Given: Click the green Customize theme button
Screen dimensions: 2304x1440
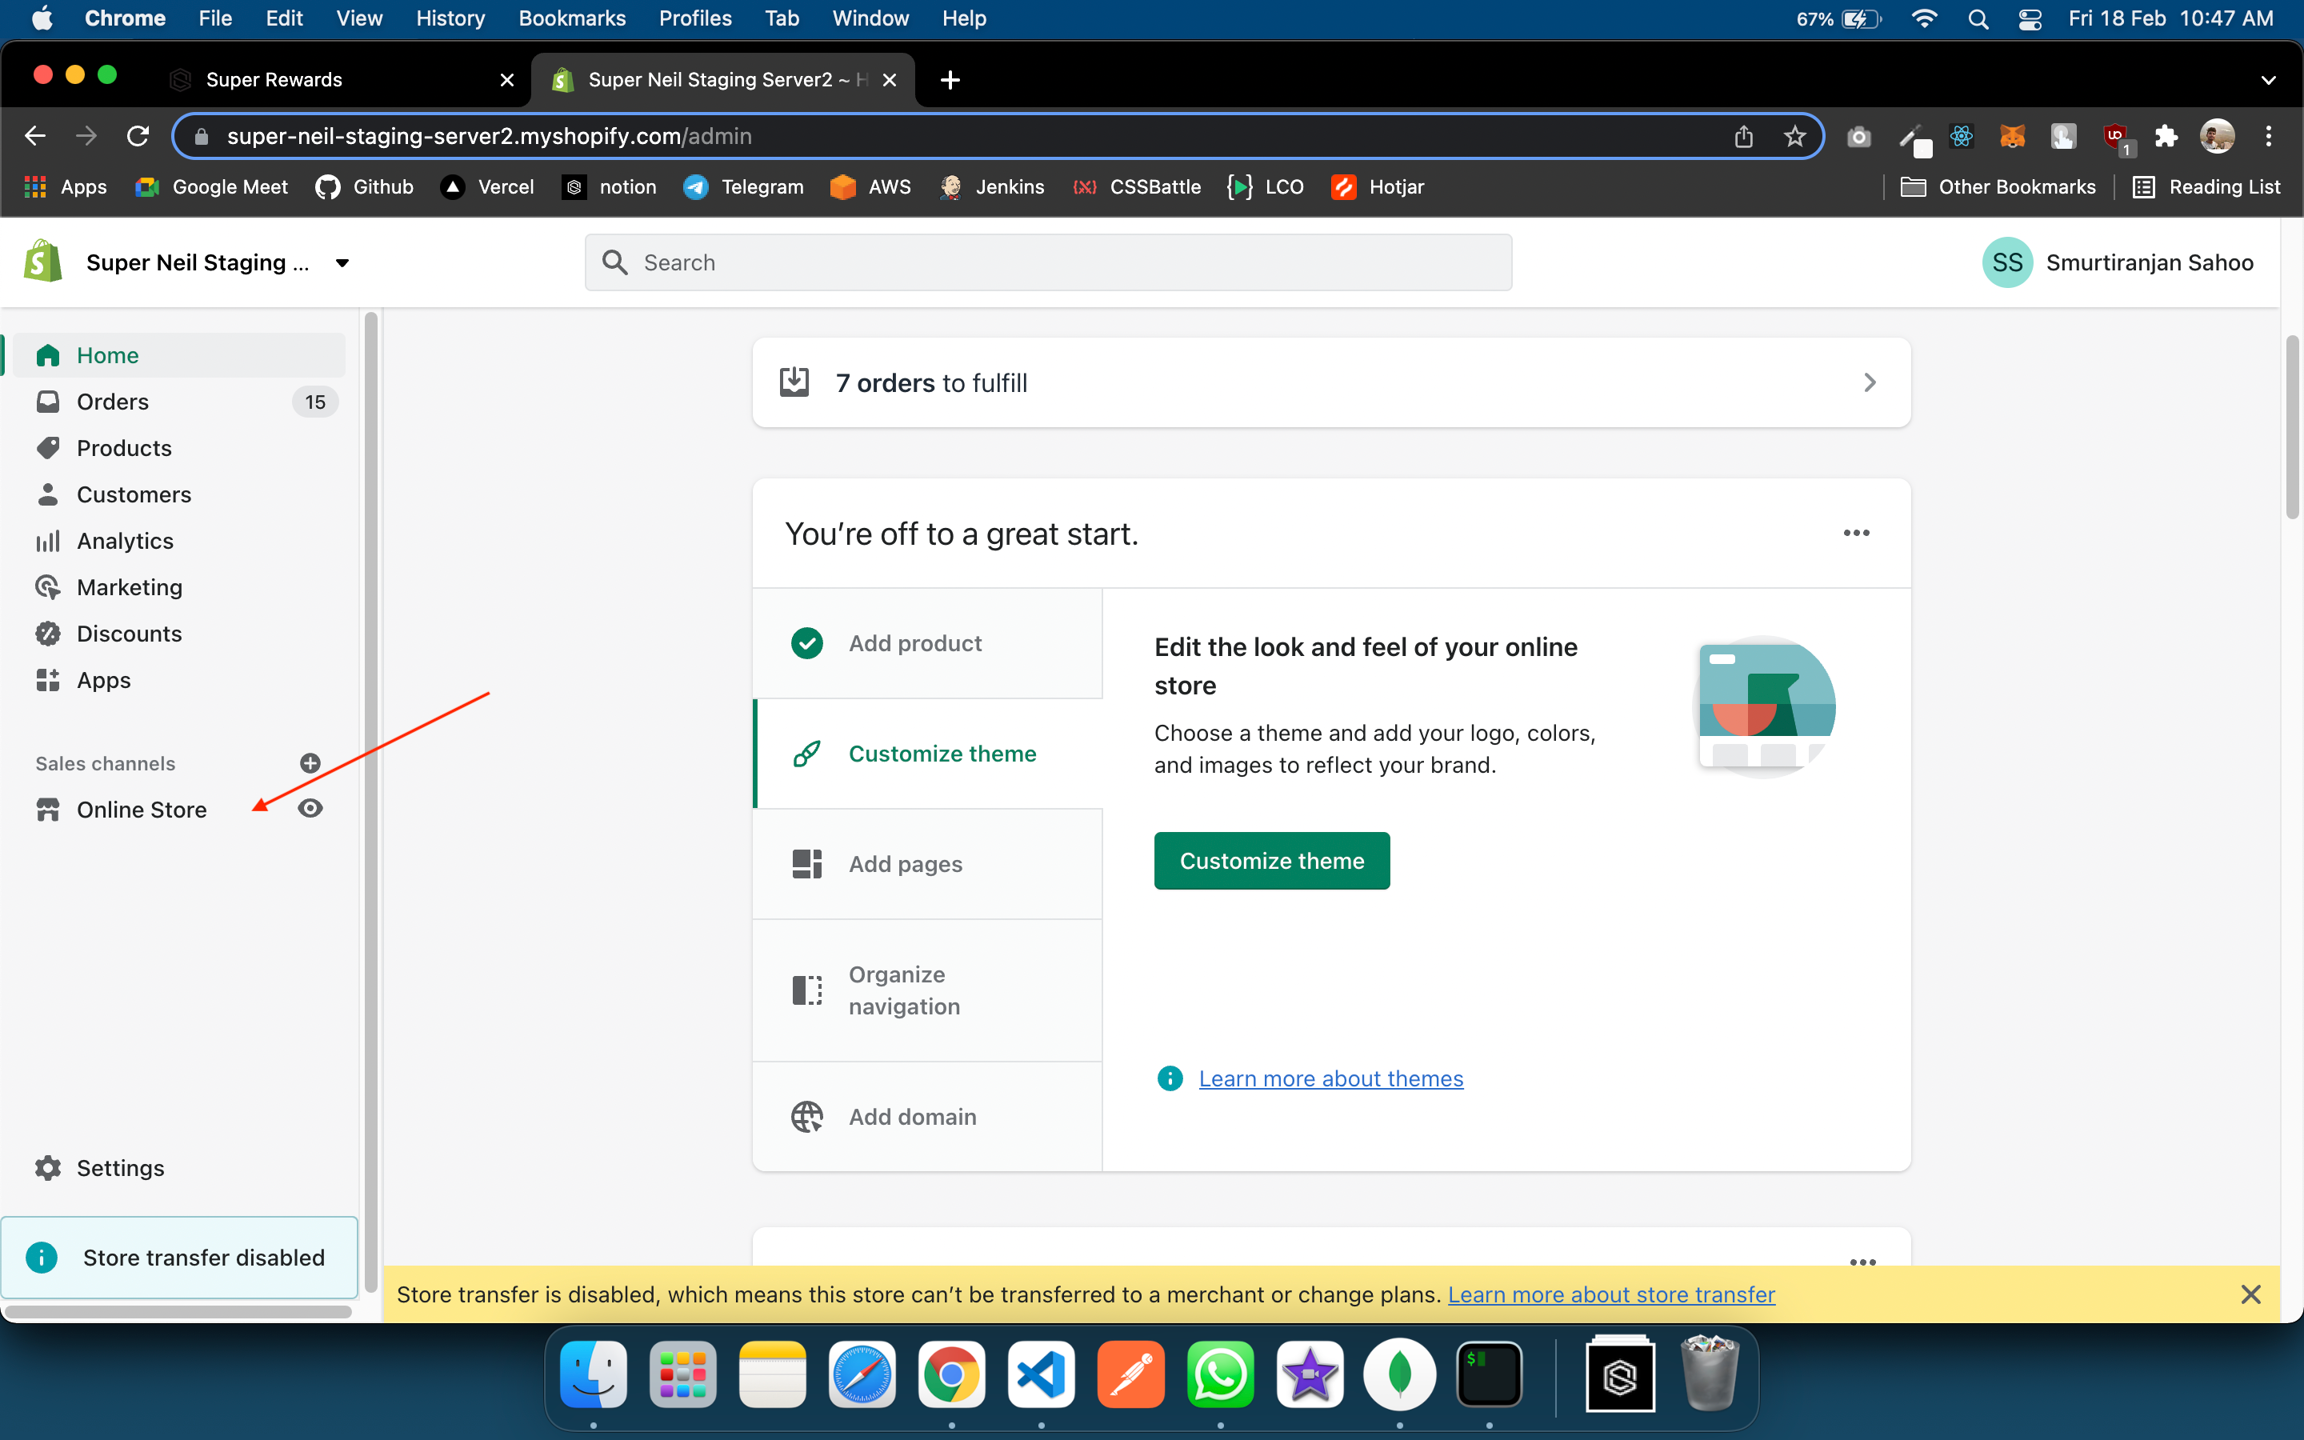Looking at the screenshot, I should point(1271,861).
